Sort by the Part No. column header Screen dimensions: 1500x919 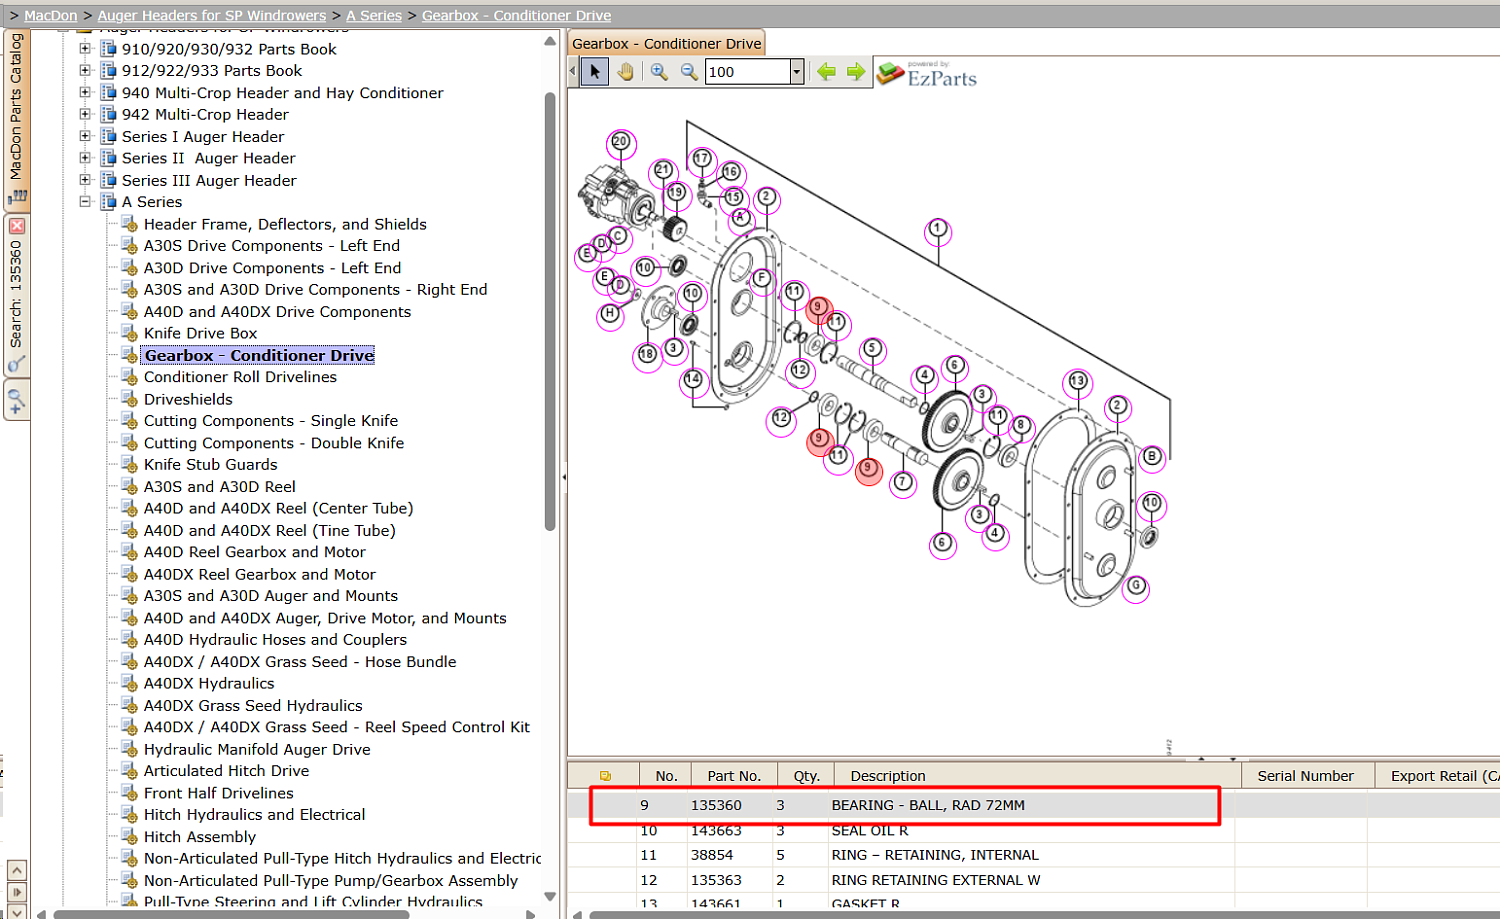coord(734,776)
